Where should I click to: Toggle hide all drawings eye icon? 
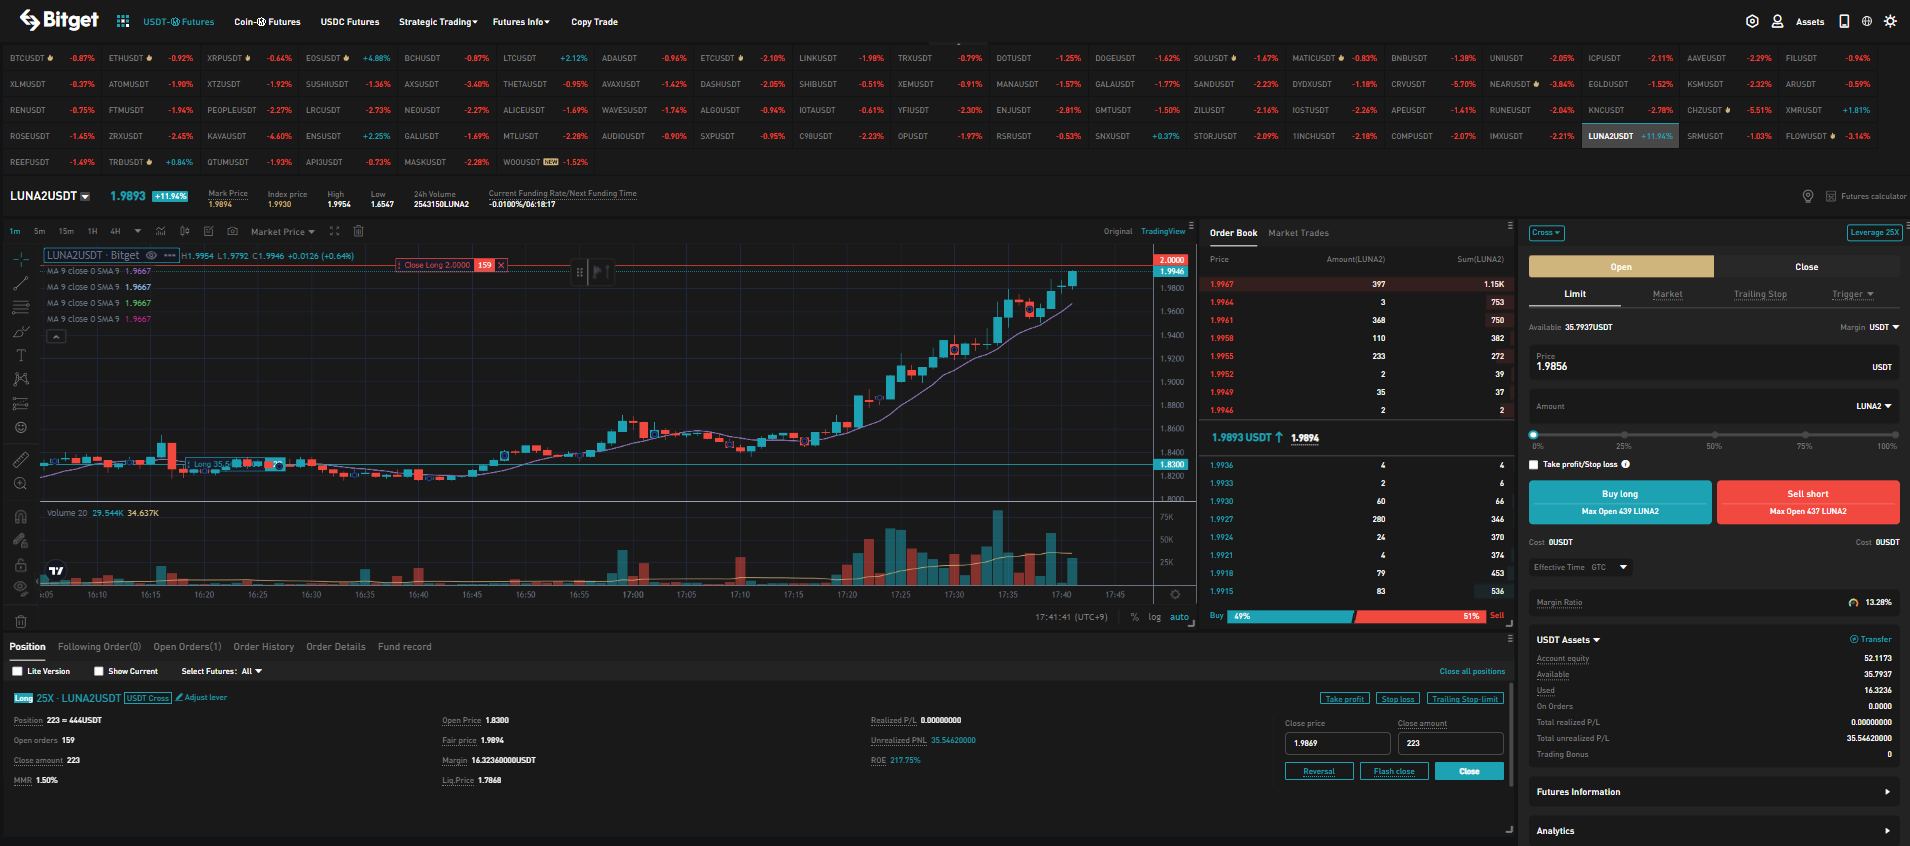pos(20,588)
